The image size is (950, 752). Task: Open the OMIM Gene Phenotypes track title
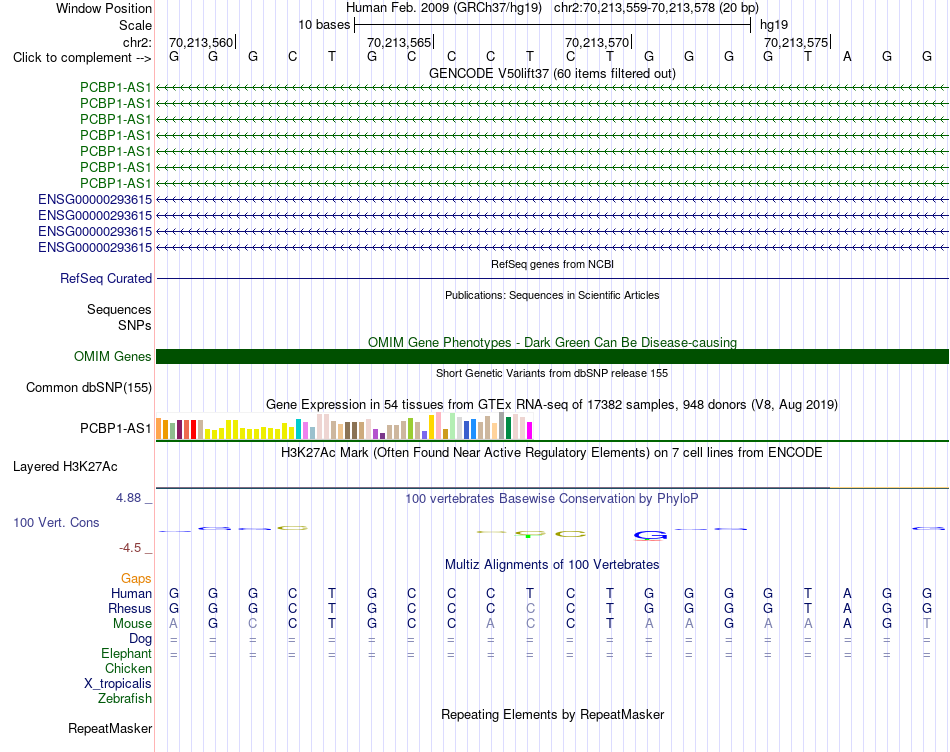point(552,342)
